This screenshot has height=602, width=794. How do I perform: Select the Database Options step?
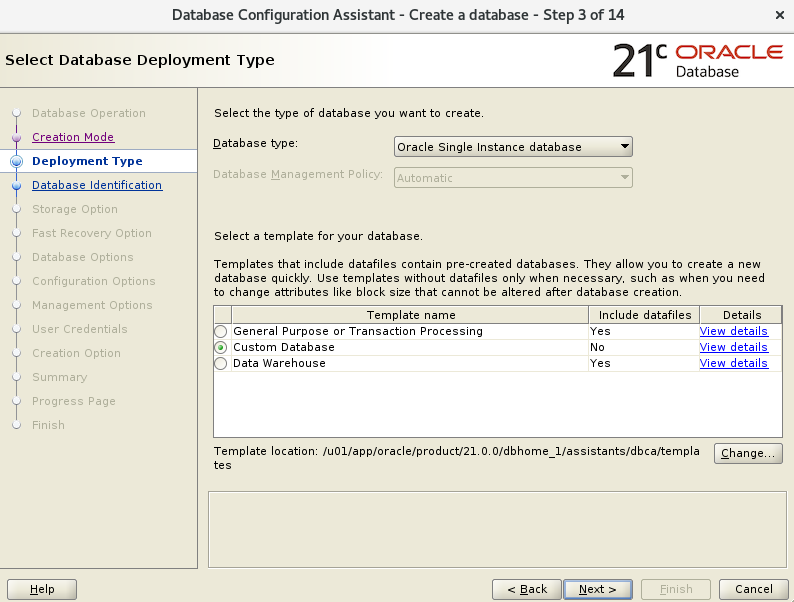pyautogui.click(x=83, y=257)
